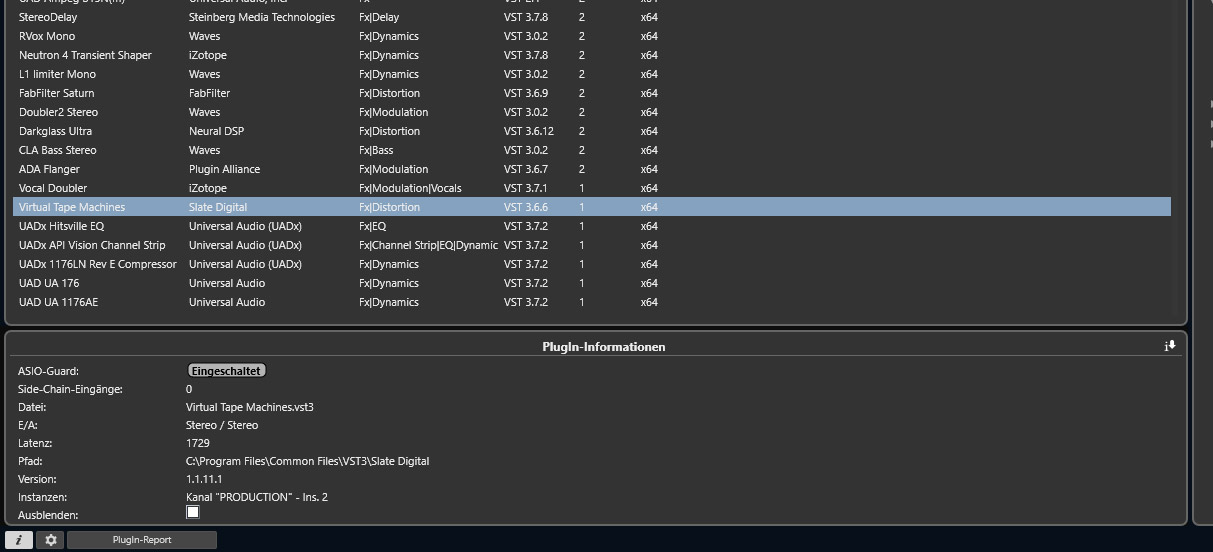Click the VST 3.6.12 version cell

click(529, 131)
